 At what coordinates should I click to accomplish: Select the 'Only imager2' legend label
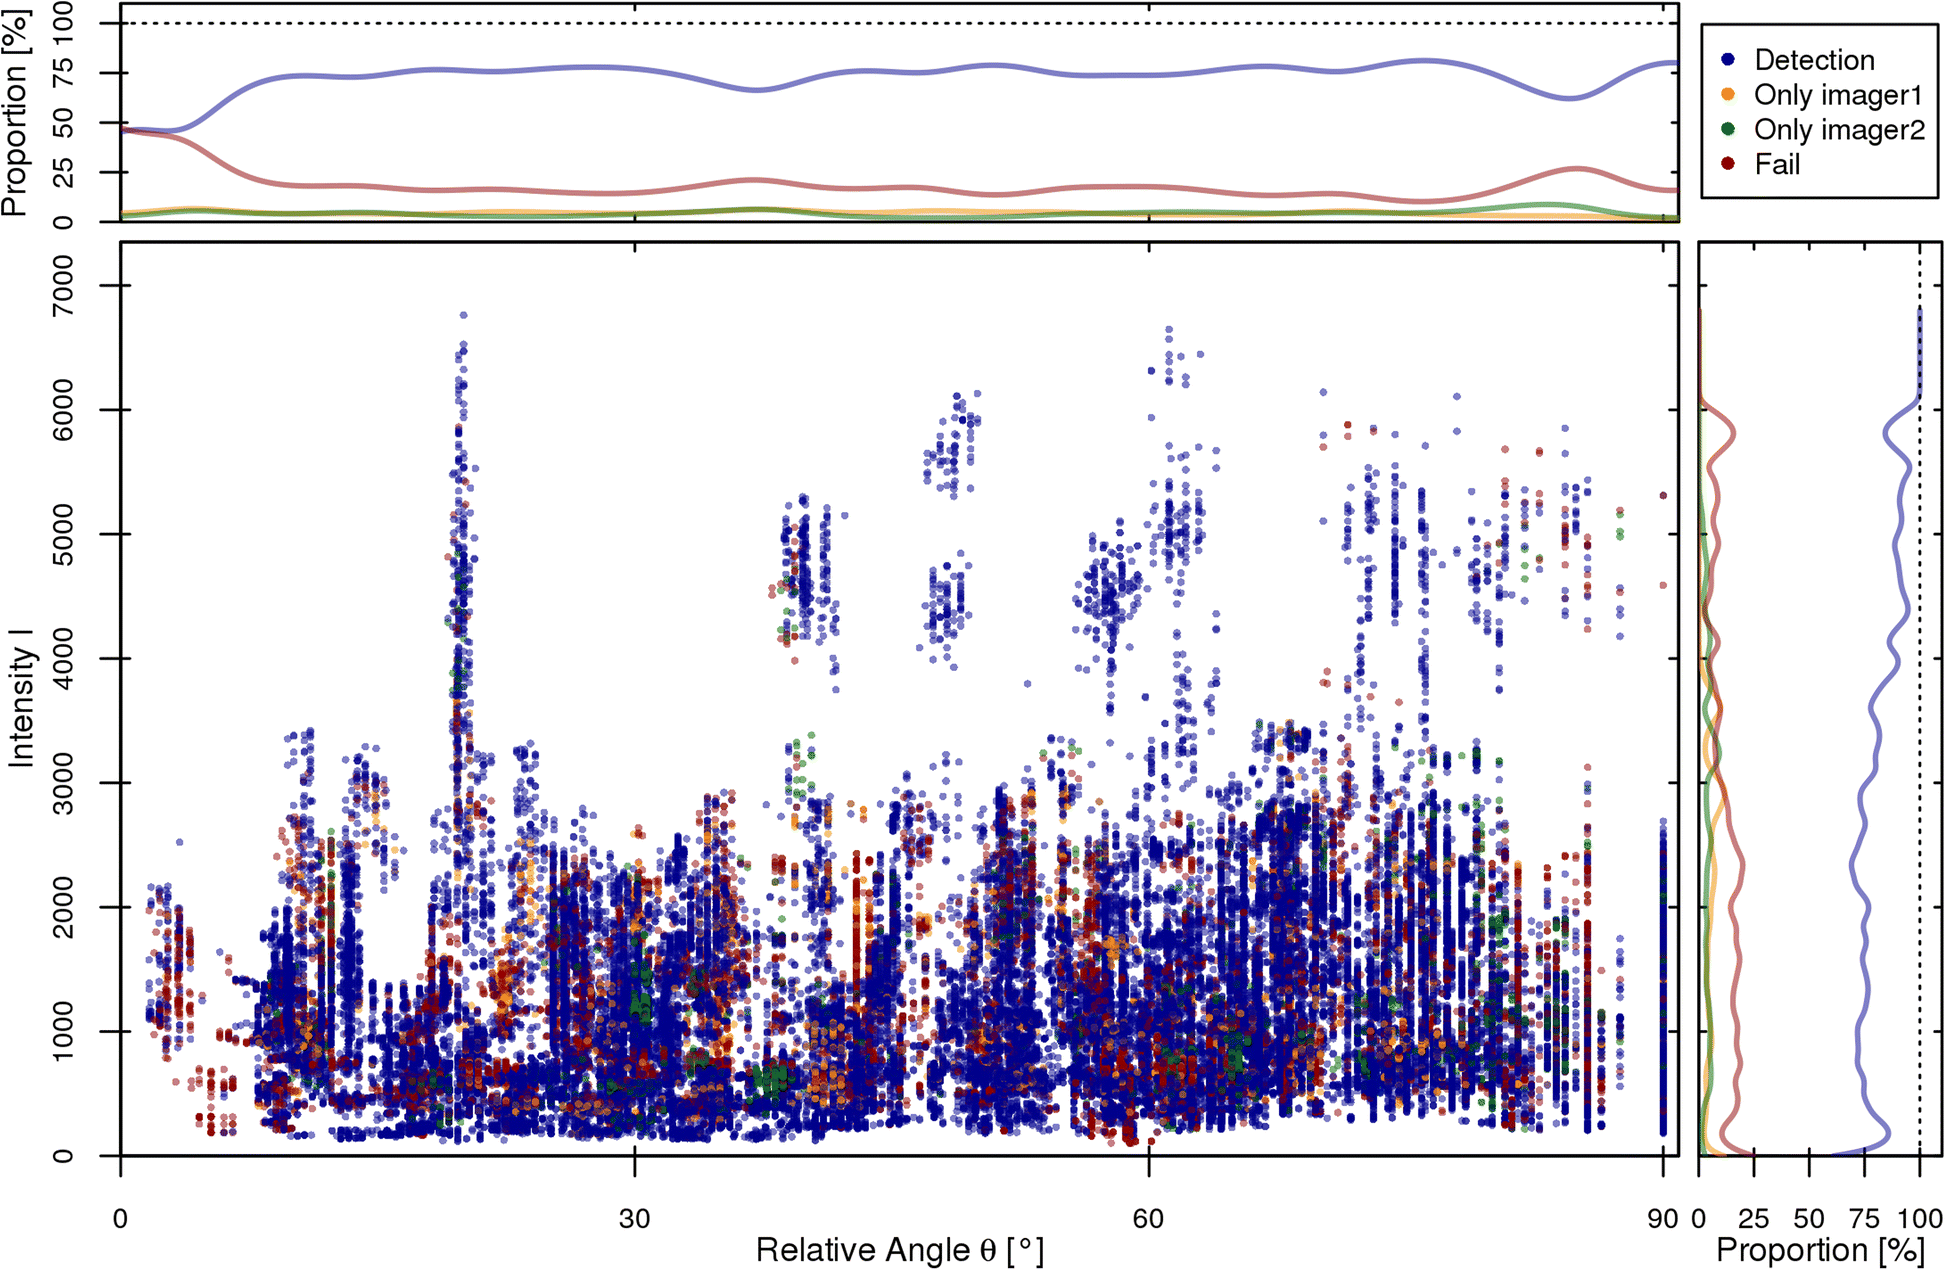(1839, 130)
